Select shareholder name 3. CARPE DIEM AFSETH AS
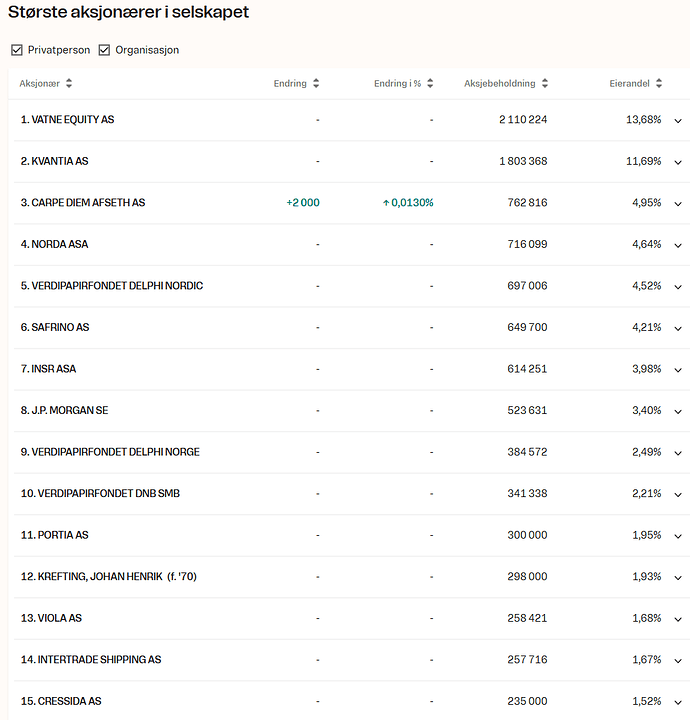This screenshot has height=720, width=690. click(x=83, y=202)
